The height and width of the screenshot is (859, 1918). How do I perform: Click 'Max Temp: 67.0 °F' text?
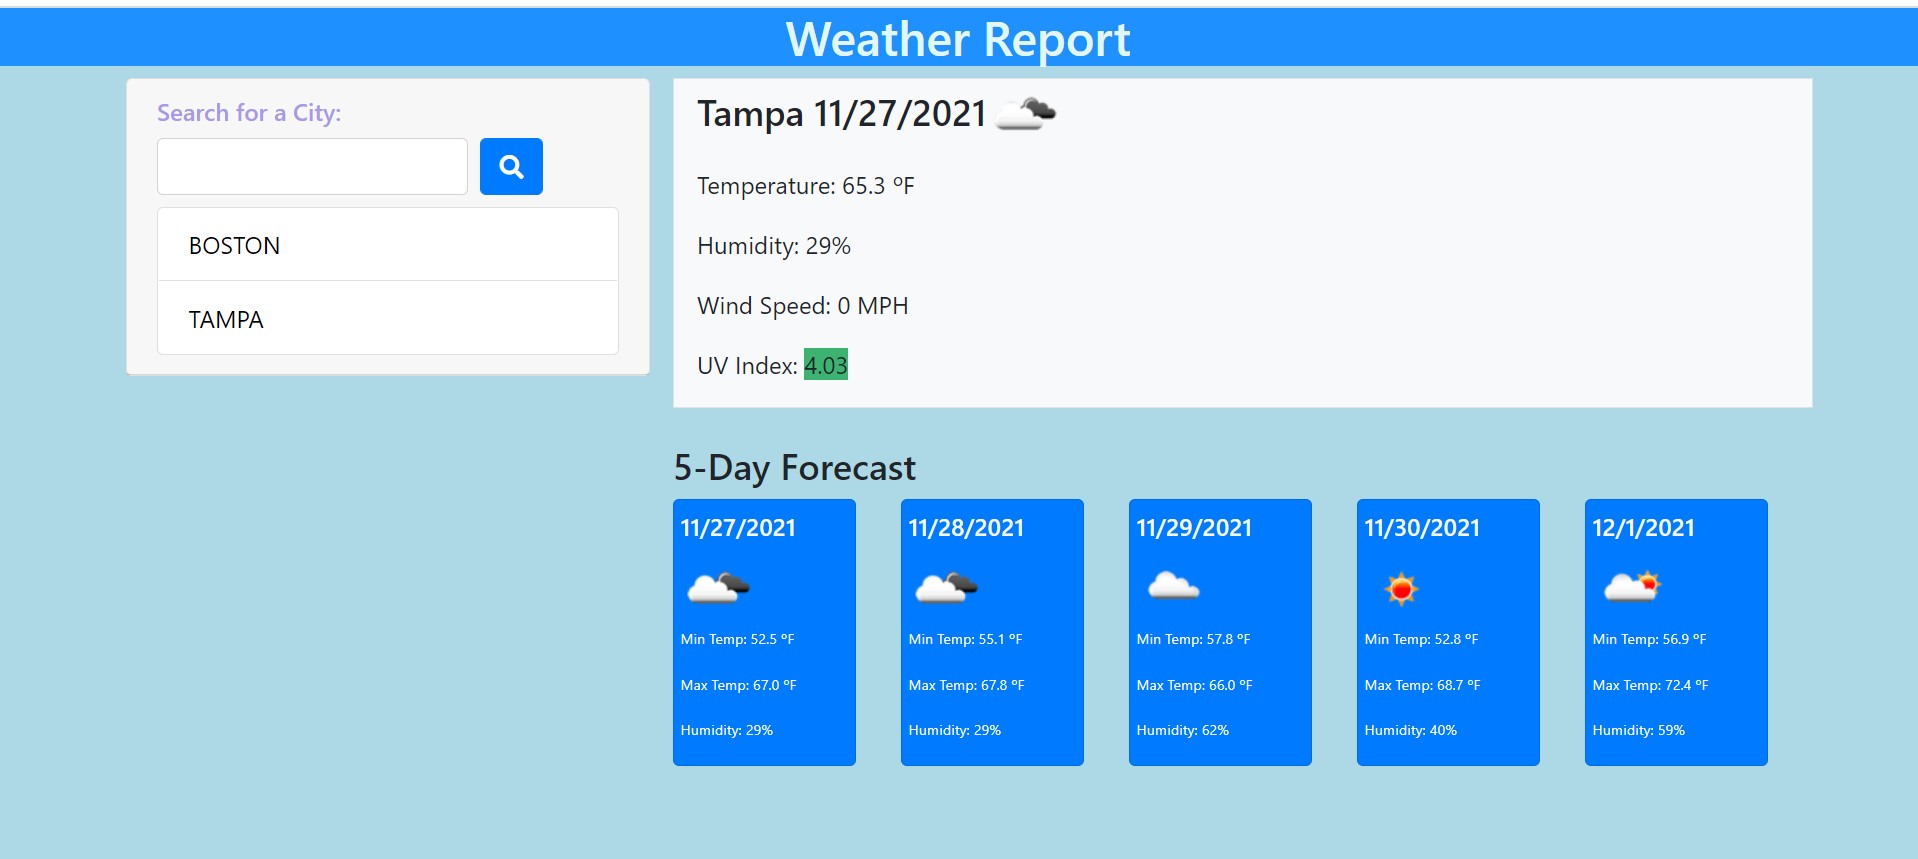click(x=738, y=685)
